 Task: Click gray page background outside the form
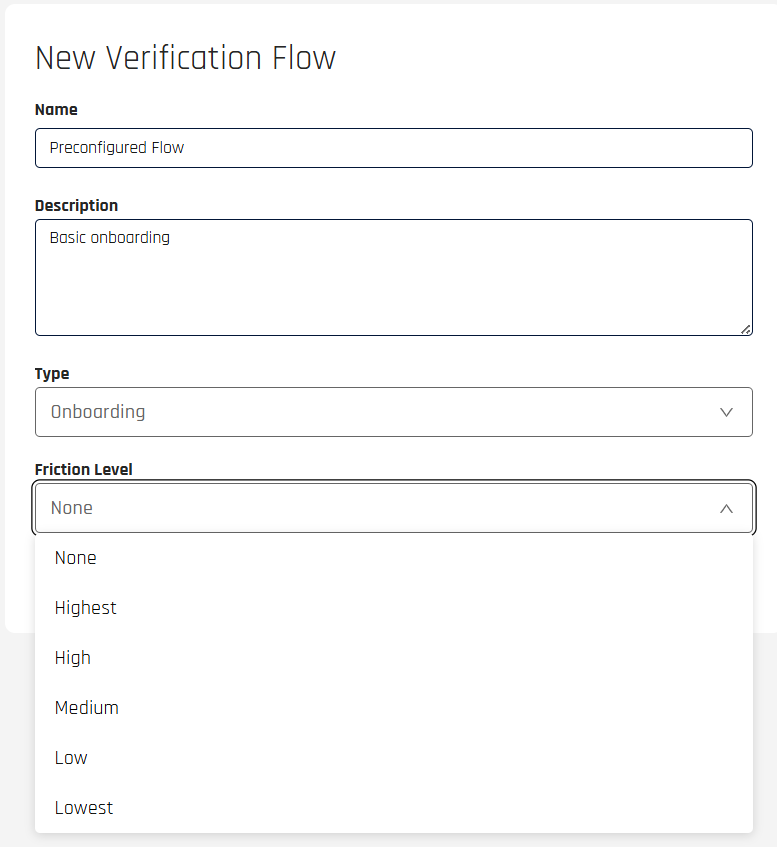click(x=765, y=740)
